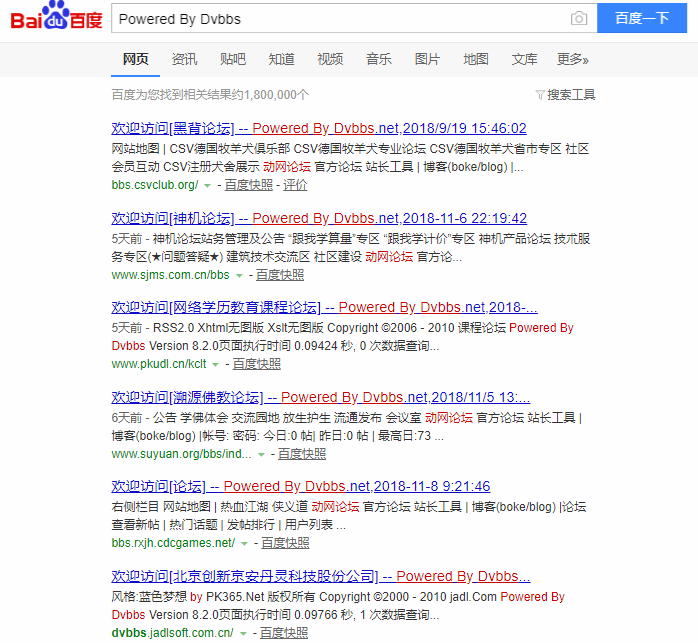Open the 黑背论坛 result title
698x643 pixels.
point(319,128)
